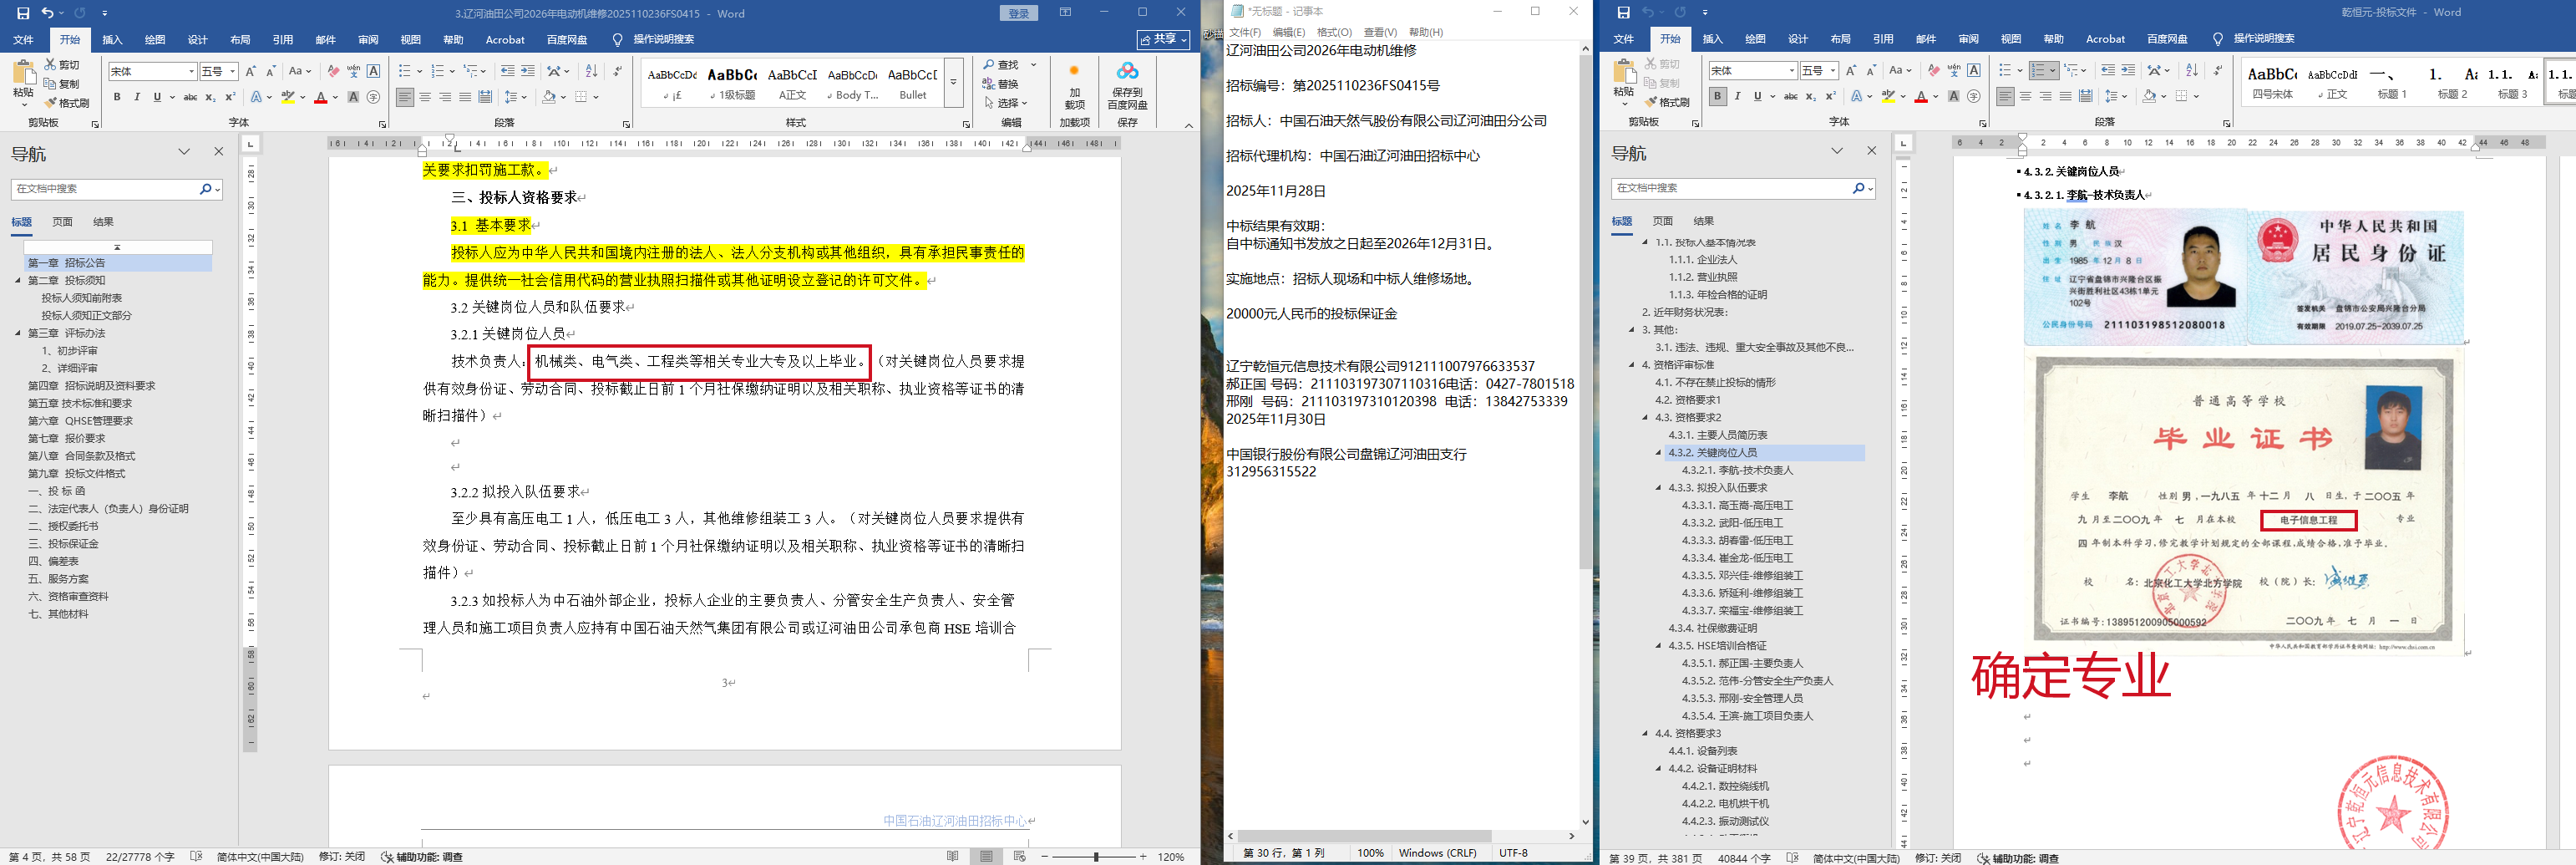The height and width of the screenshot is (865, 2576).
Task: Collapse 第三章 评标办法 in left navigation pane
Action: coord(18,333)
